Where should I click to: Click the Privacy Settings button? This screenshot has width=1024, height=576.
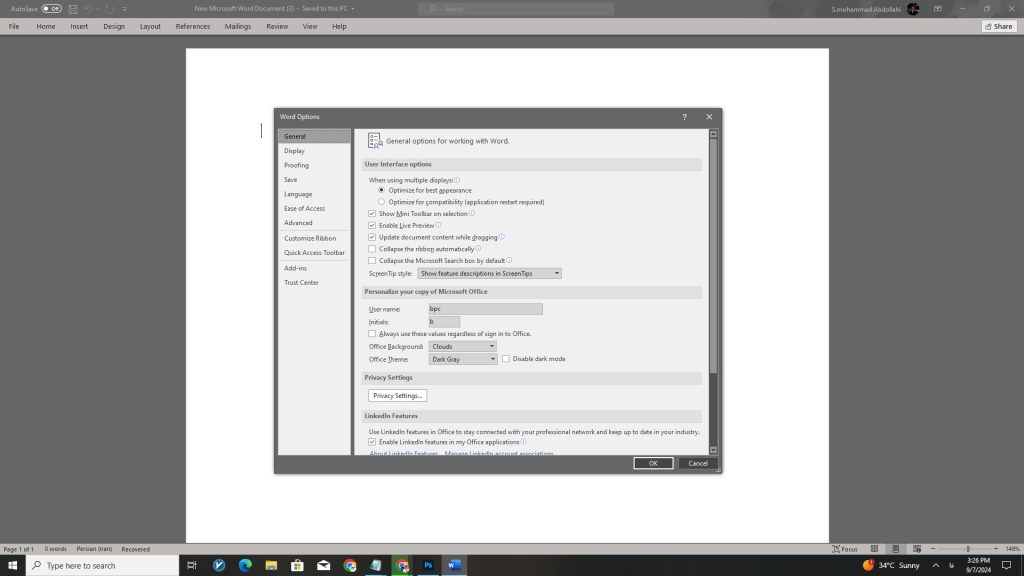click(398, 396)
